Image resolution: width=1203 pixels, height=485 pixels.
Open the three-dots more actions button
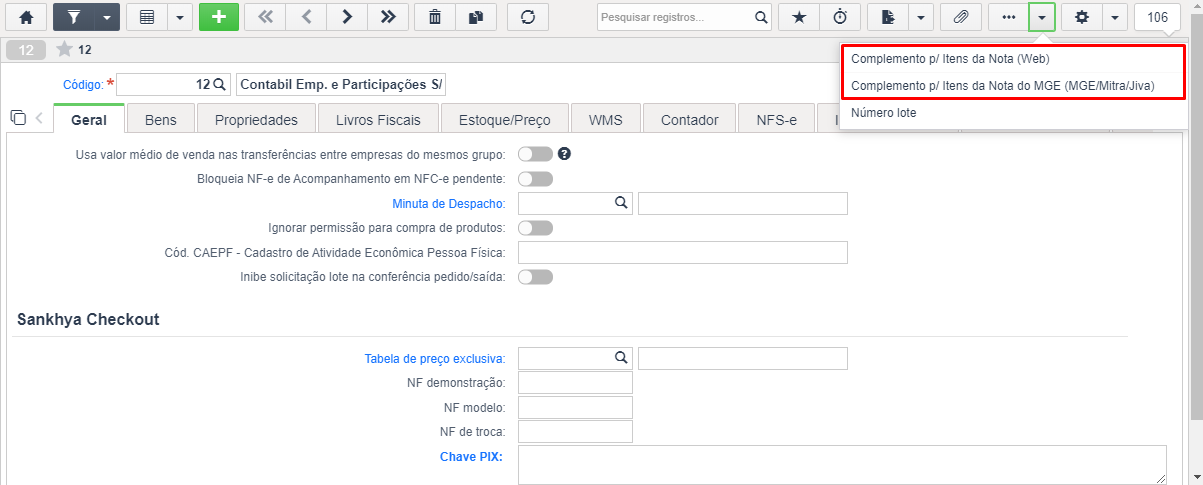point(1008,17)
